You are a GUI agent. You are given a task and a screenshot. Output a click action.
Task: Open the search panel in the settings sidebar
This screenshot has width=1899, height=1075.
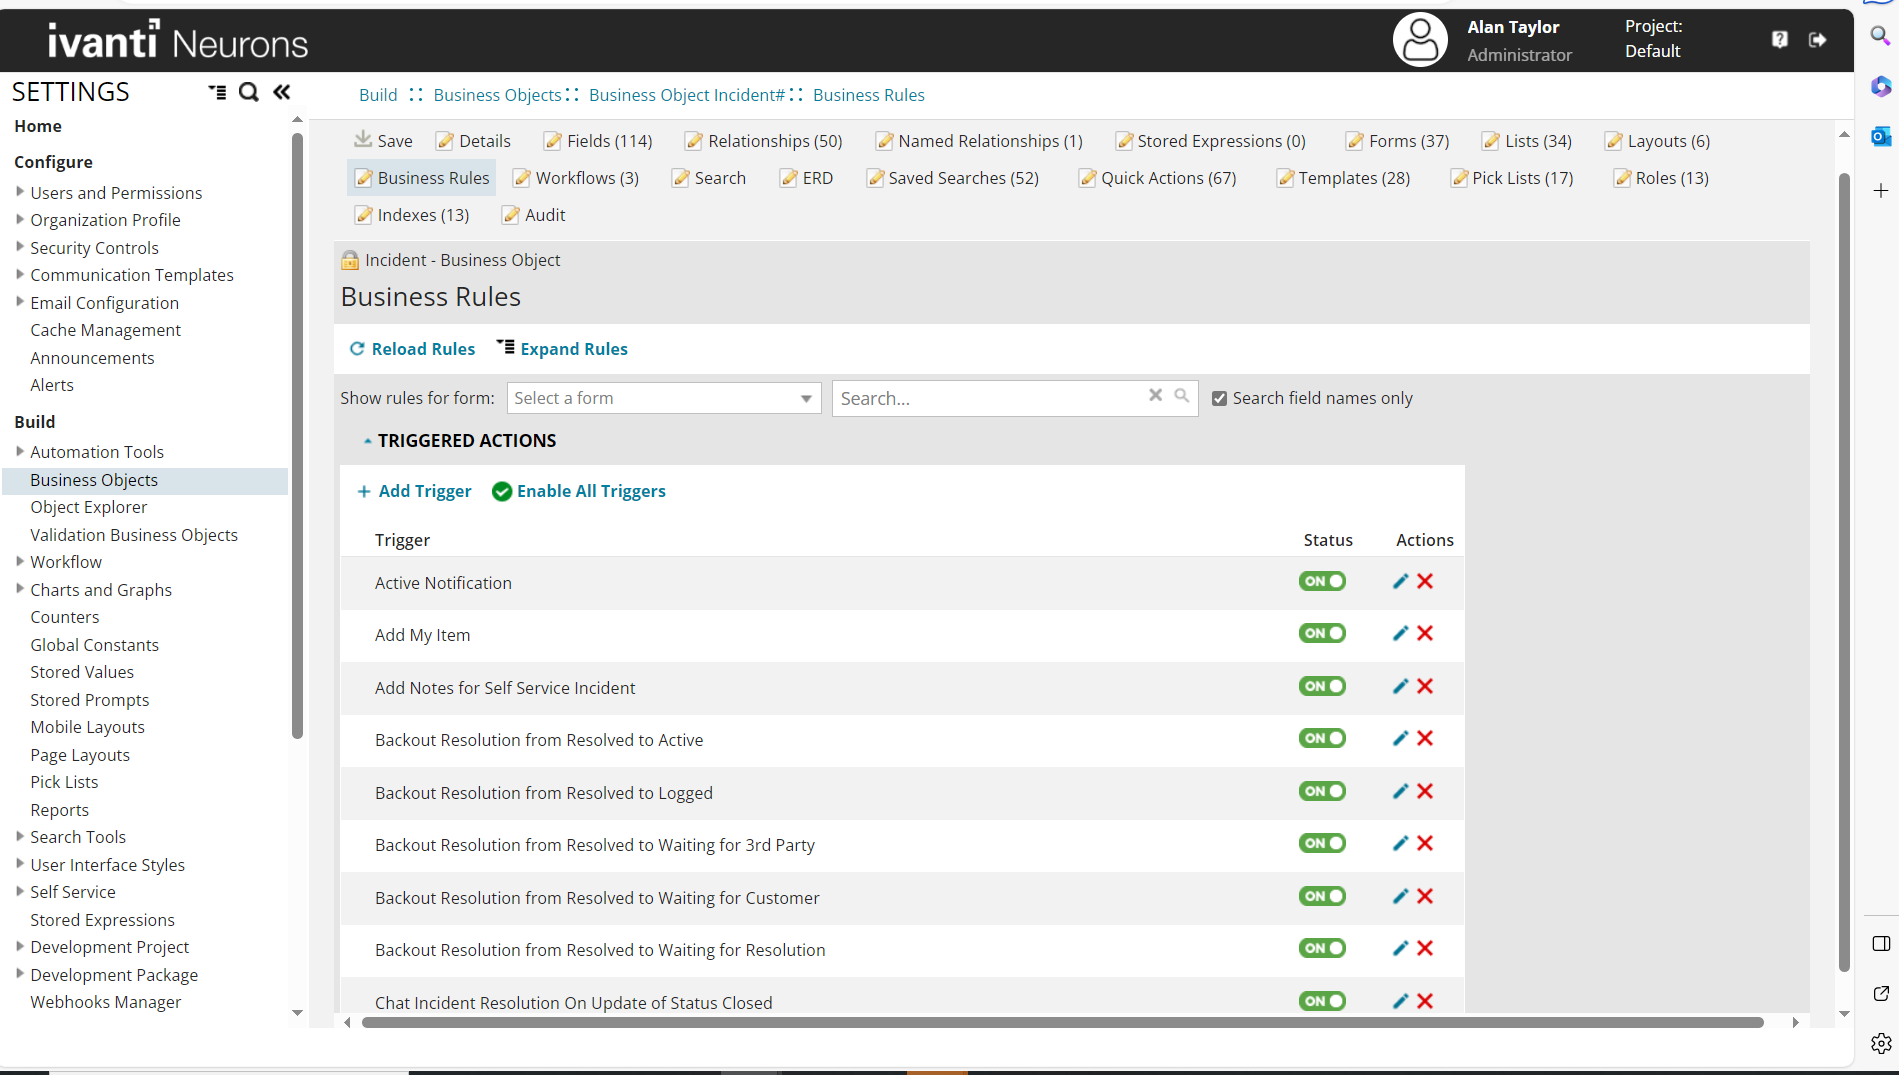coord(248,91)
